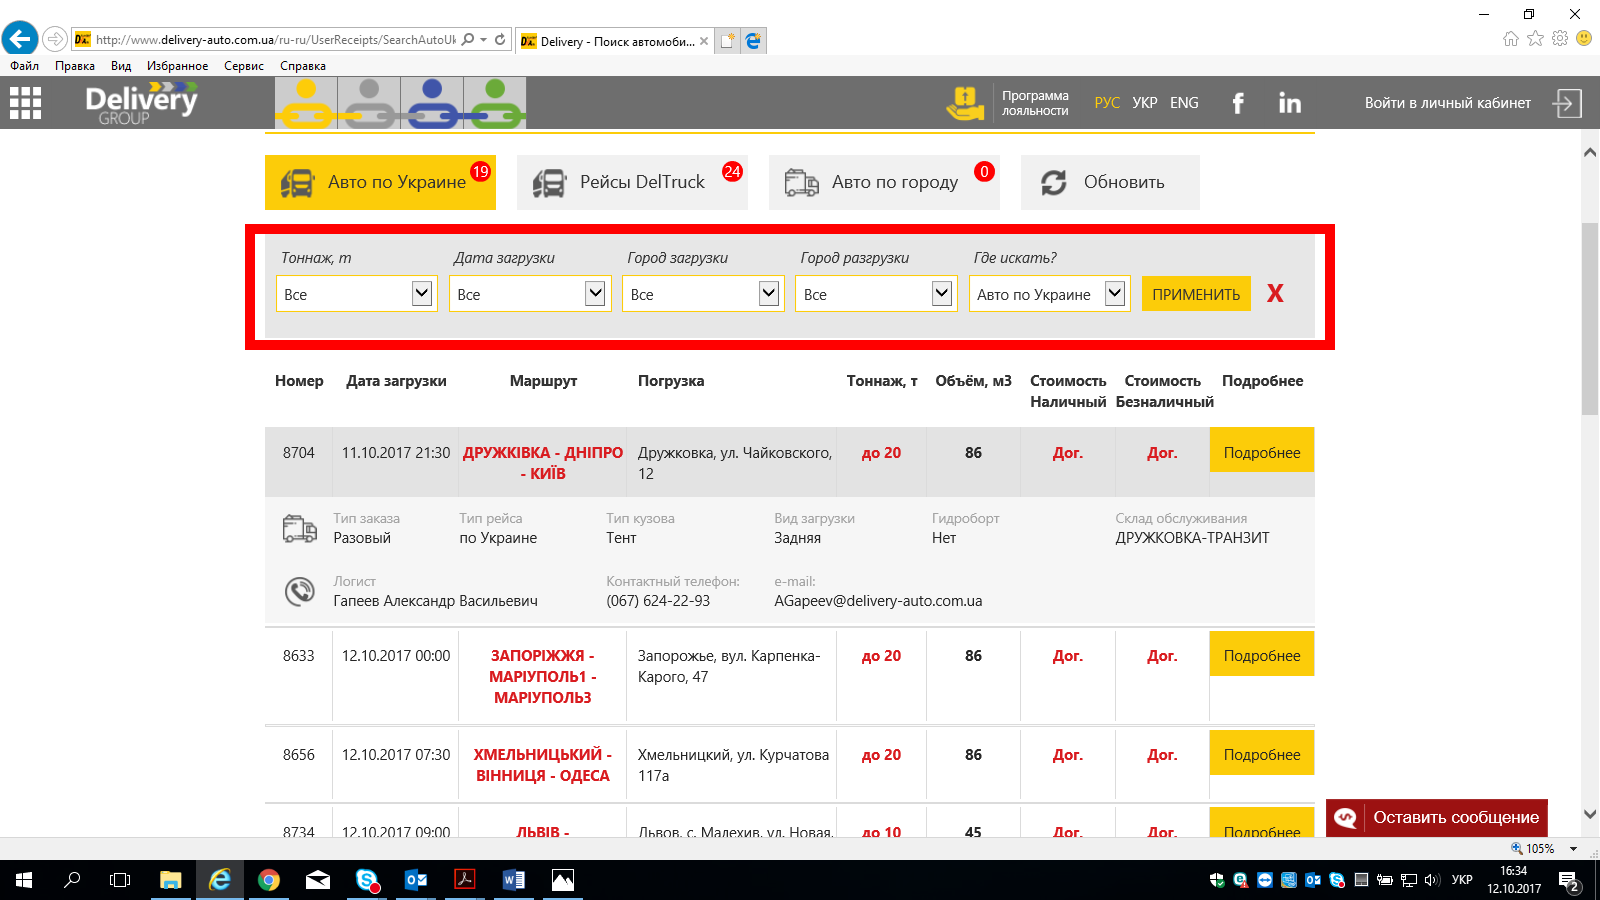The height and width of the screenshot is (900, 1600).
Task: Click the browser forward arrow
Action: 55,39
